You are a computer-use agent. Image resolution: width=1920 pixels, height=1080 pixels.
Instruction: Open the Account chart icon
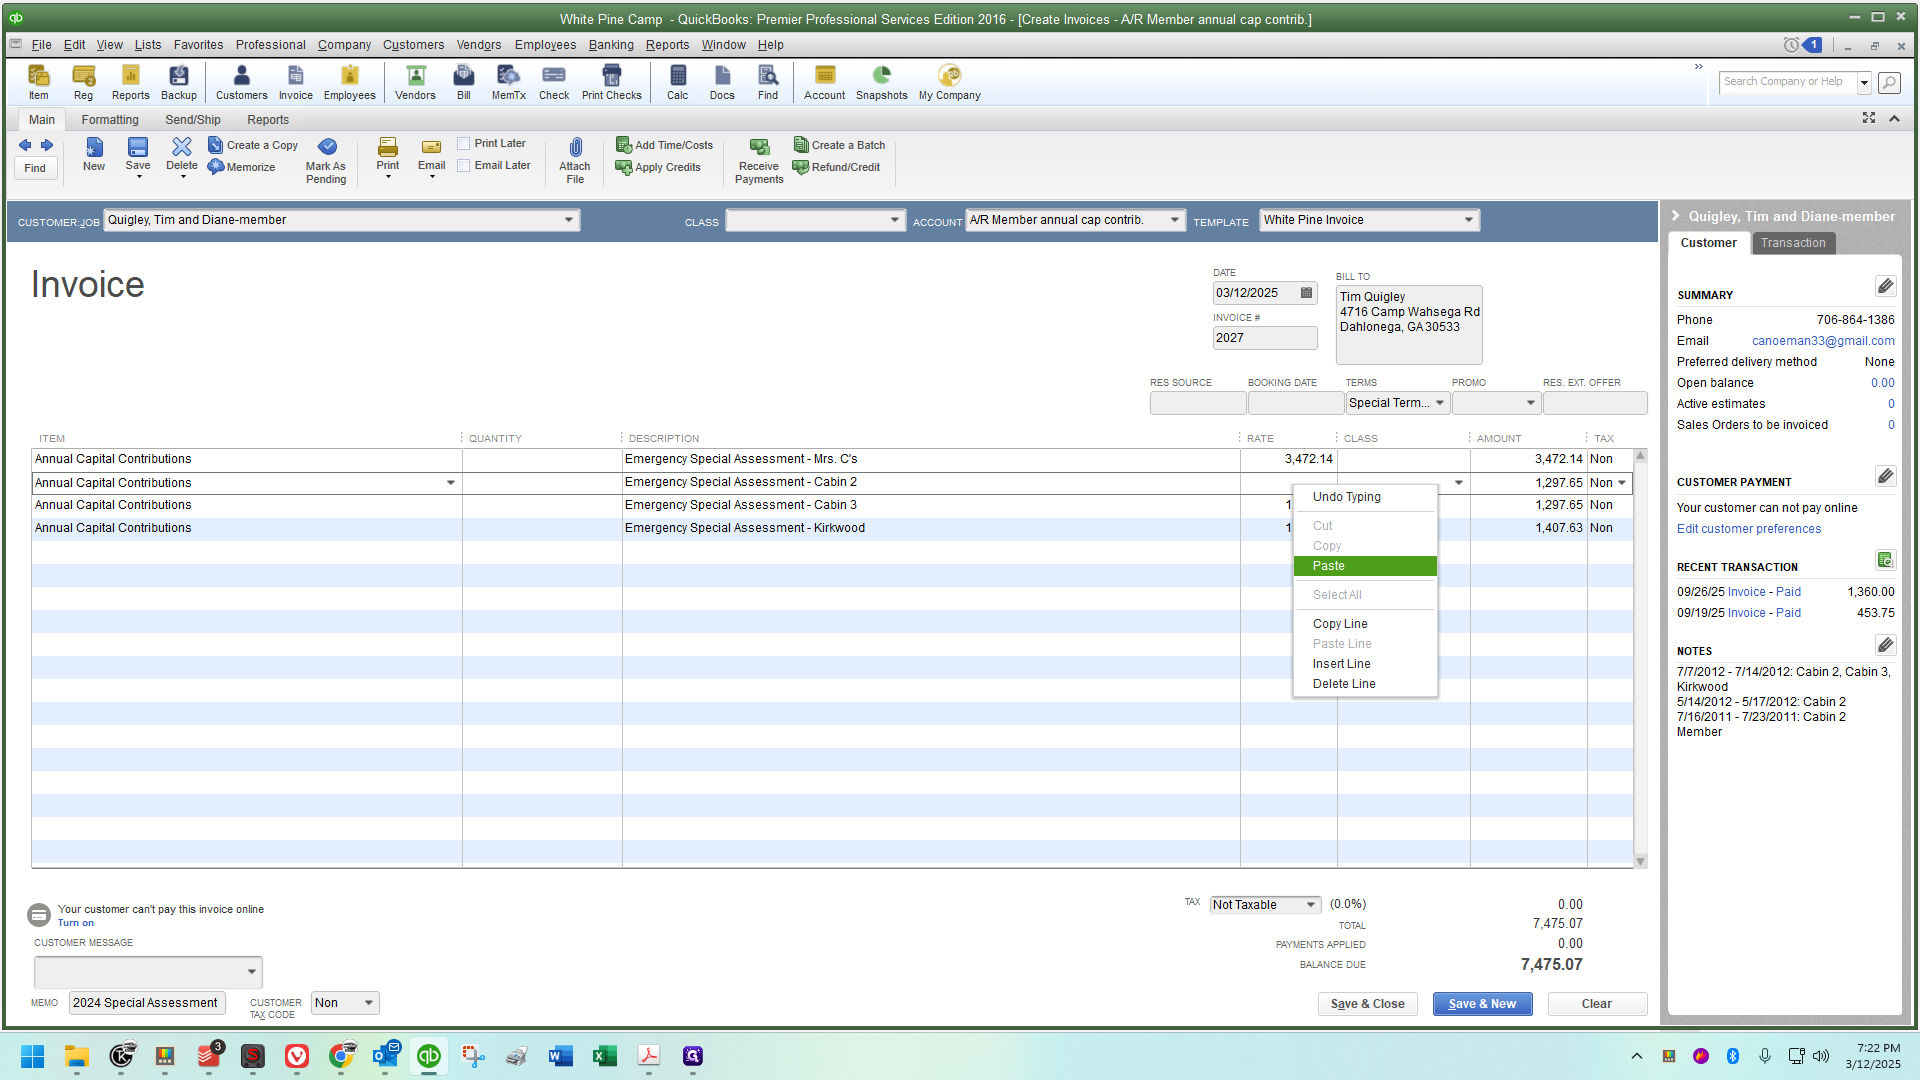pyautogui.click(x=824, y=82)
